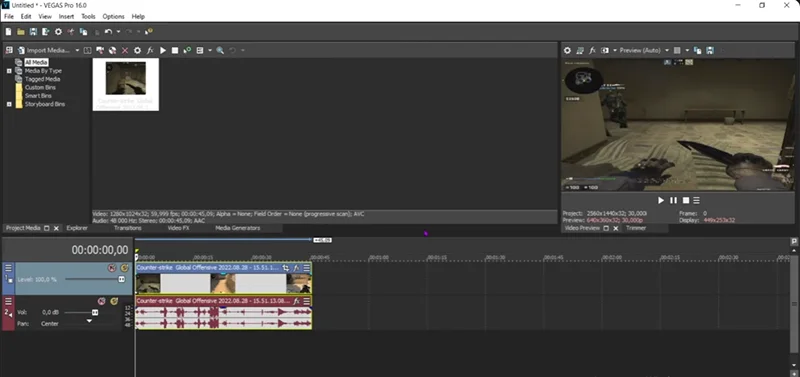
Task: Open Event Pan/Crop on video clip
Action: (x=286, y=268)
